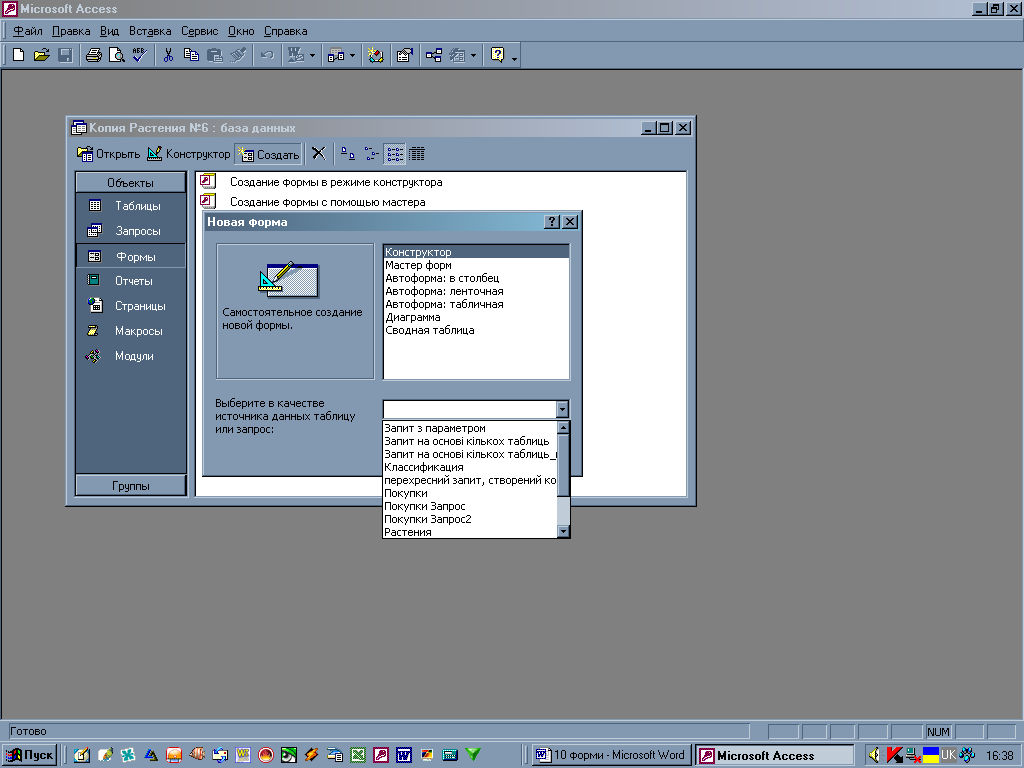
Task: Select Отчеты in the objects pane
Action: 131,281
